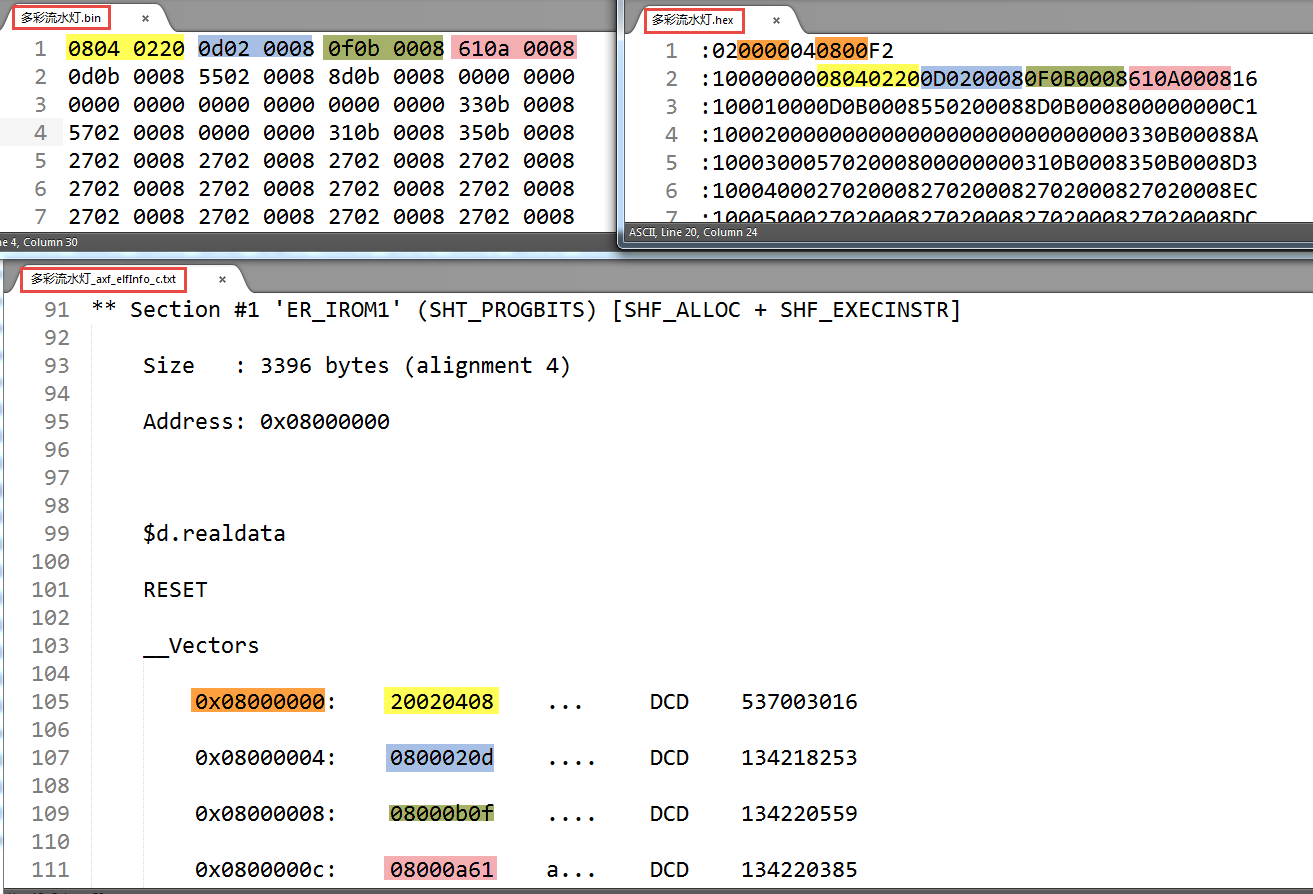Screen dimensions: 1313x894
Task: Select line number 4 in bin gutter
Action: 40,132
